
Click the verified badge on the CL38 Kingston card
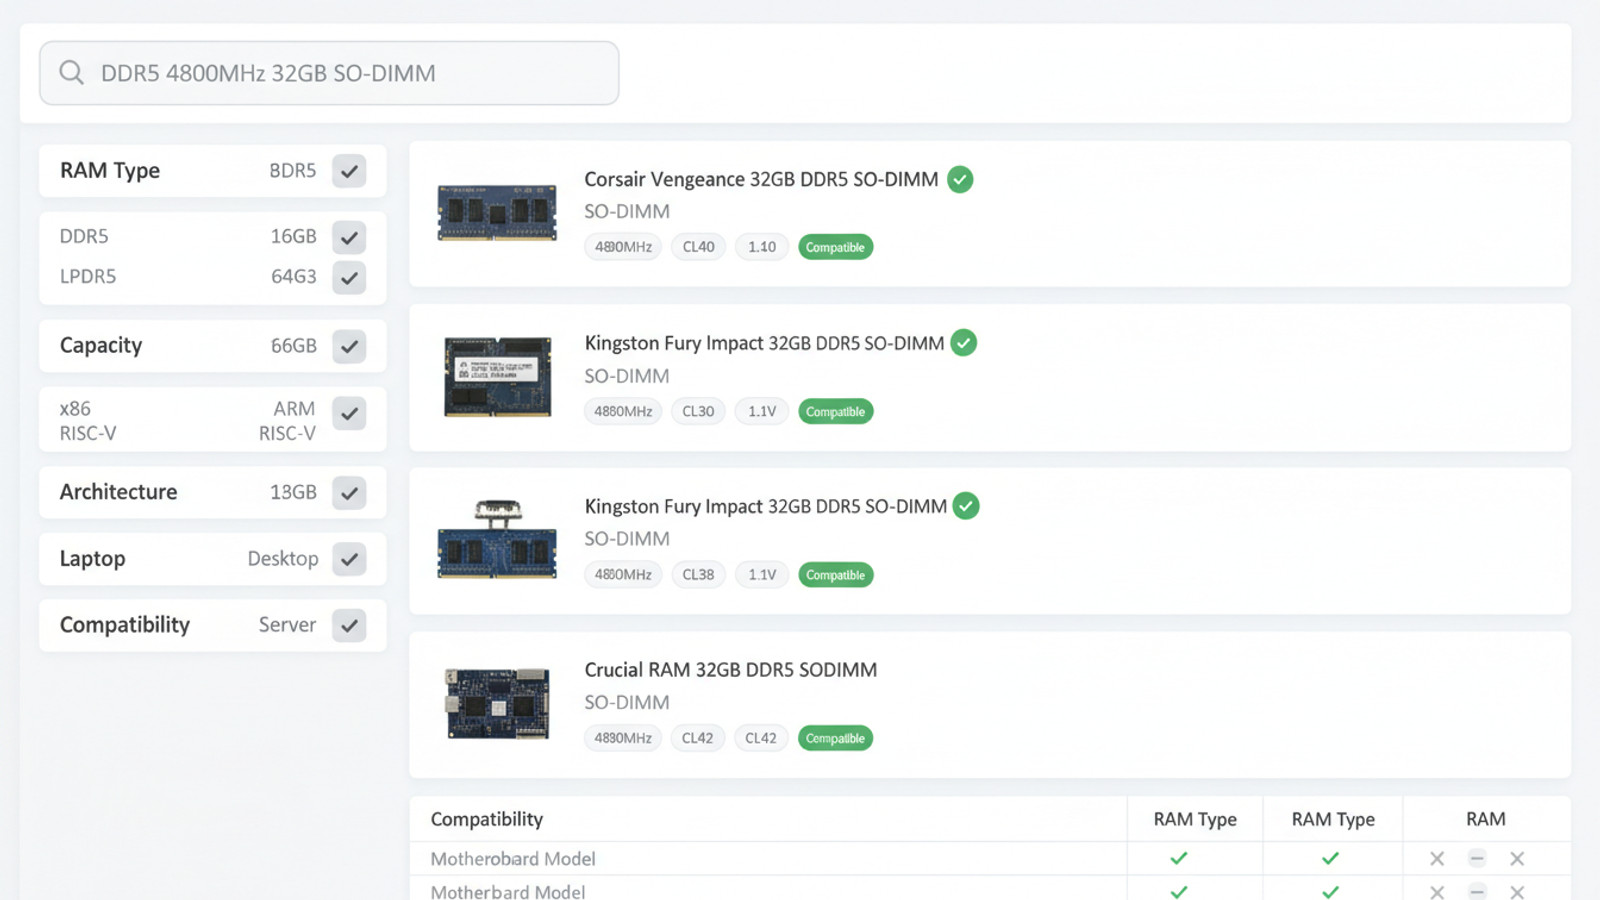966,506
